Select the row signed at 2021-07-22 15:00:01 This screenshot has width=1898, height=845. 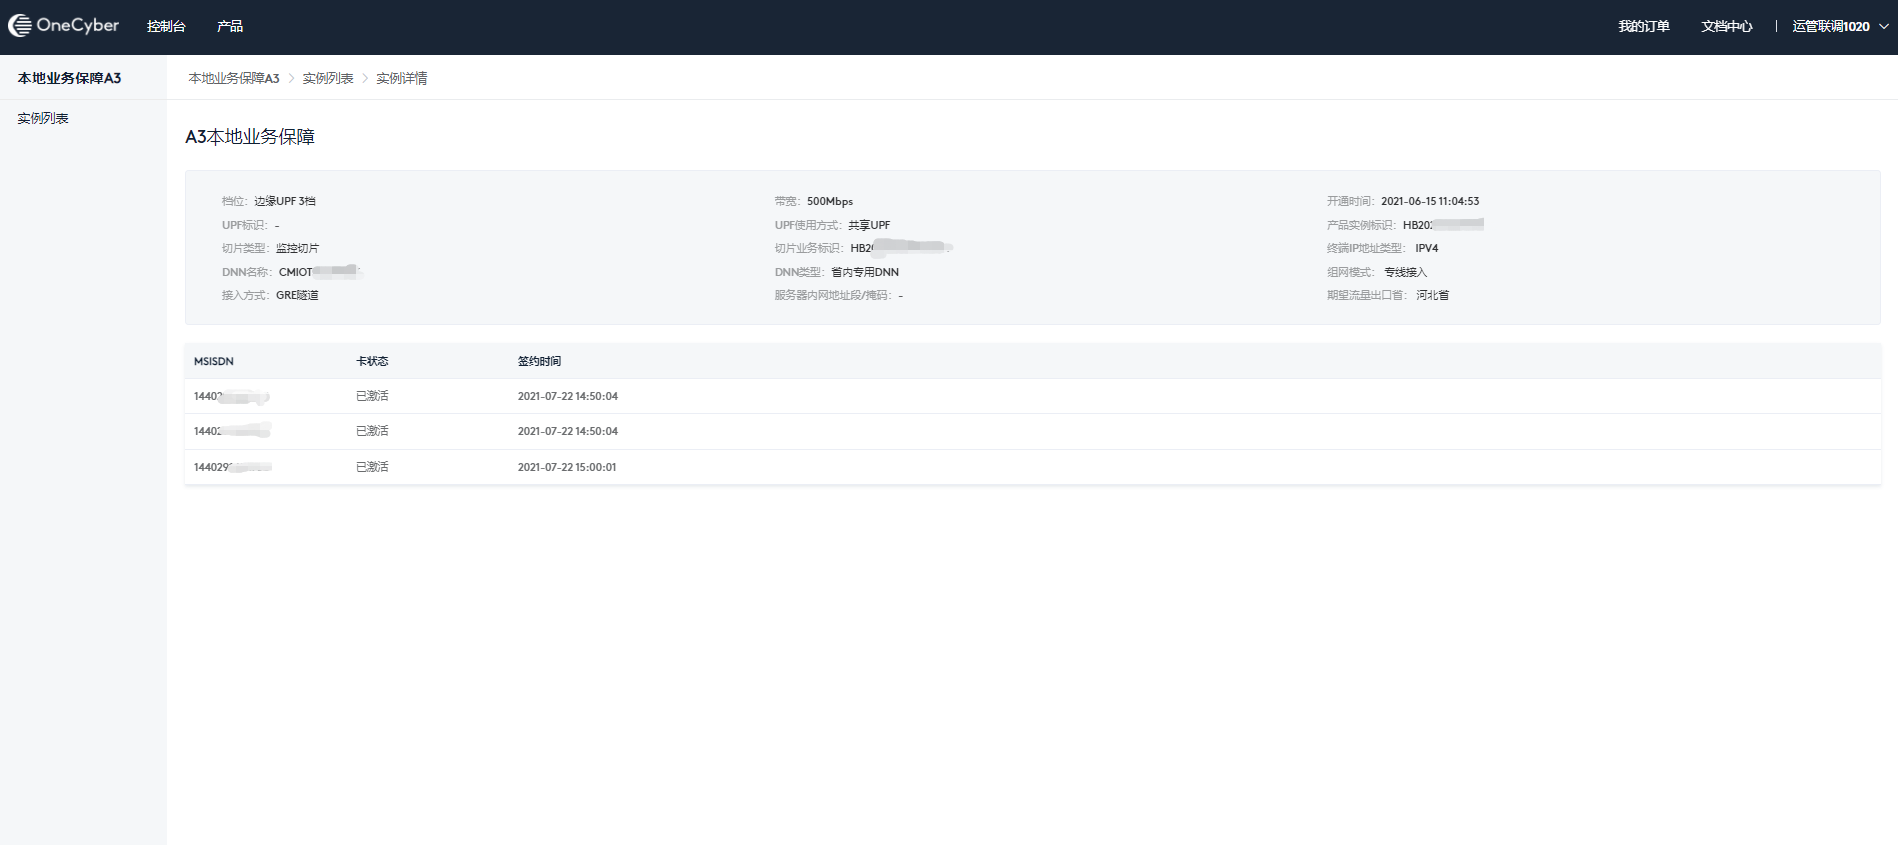point(567,467)
